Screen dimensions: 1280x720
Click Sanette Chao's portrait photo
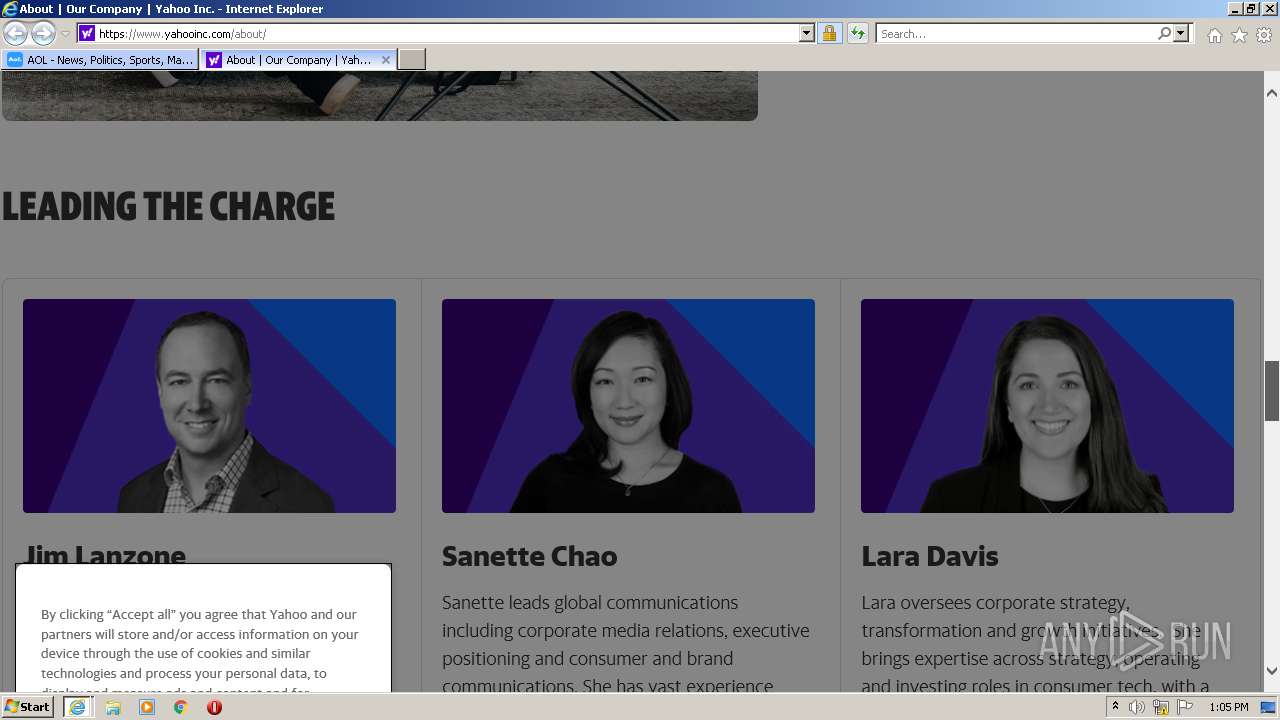coord(628,406)
